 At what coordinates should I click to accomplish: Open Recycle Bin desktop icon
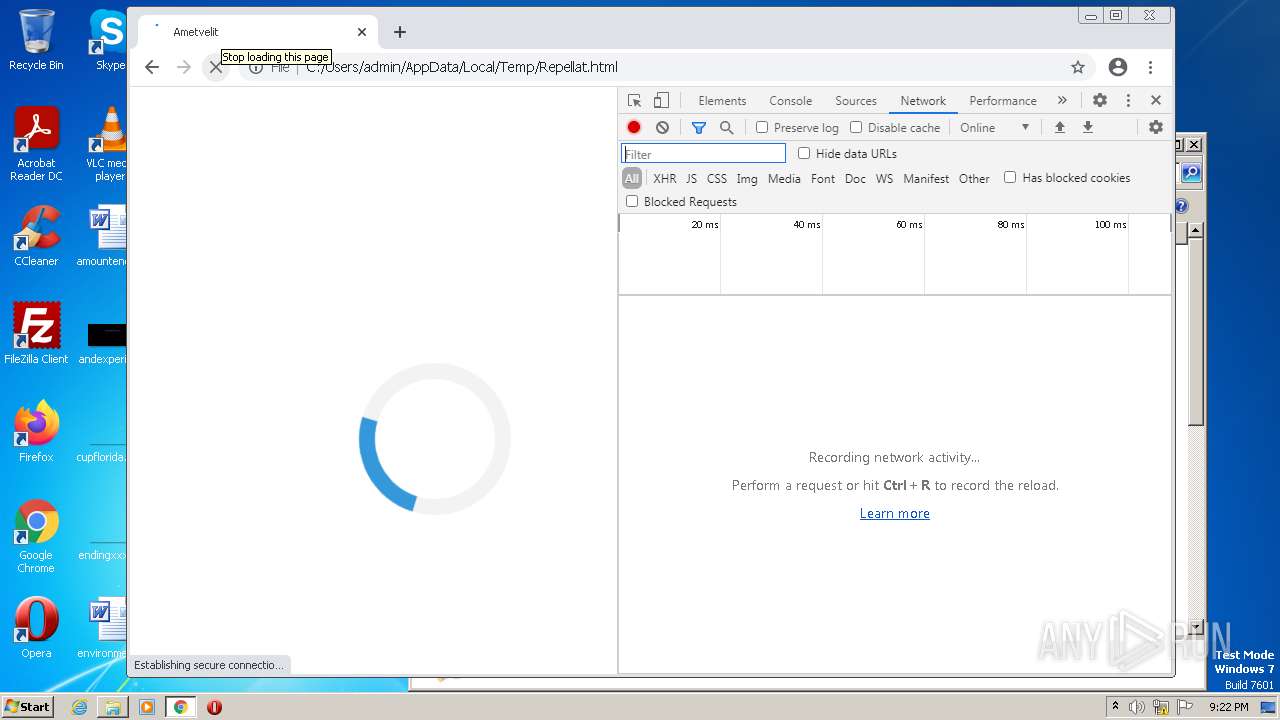(x=36, y=40)
